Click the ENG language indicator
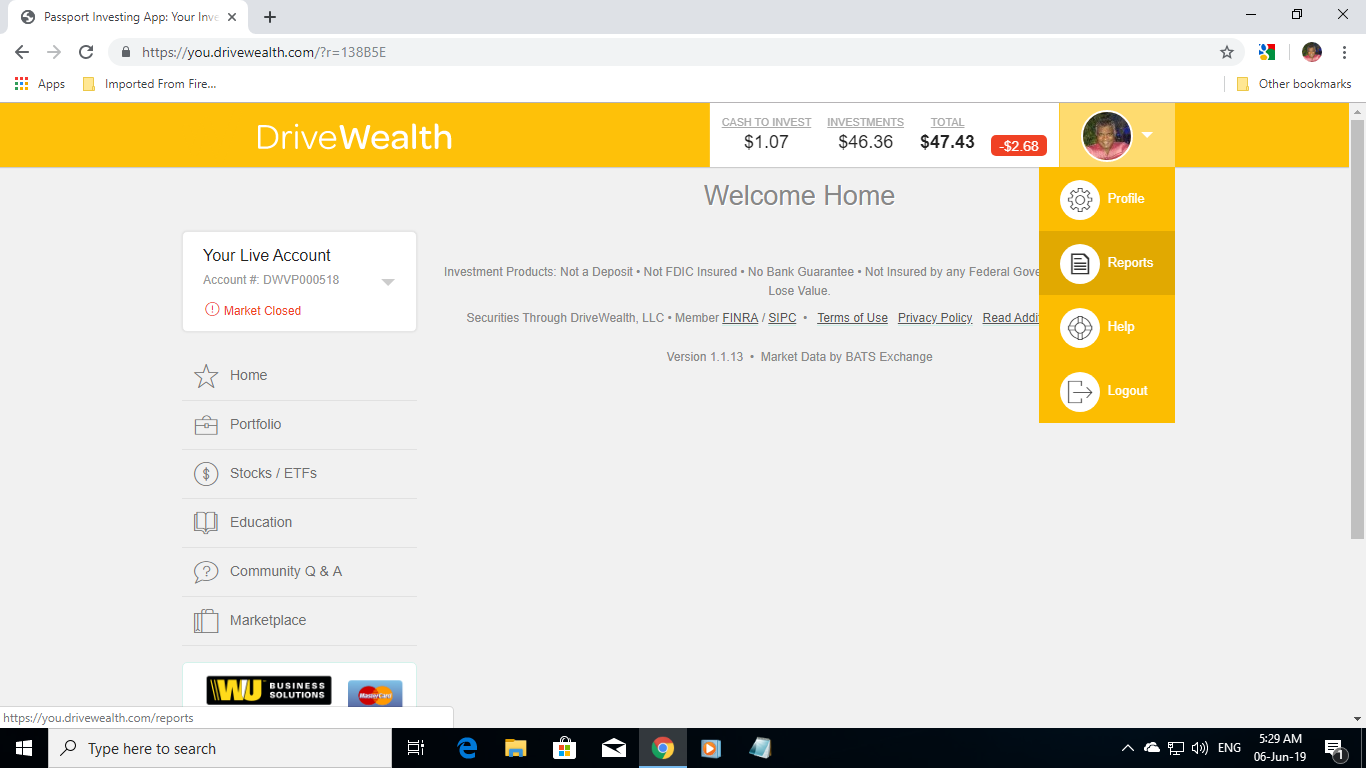 (1229, 748)
